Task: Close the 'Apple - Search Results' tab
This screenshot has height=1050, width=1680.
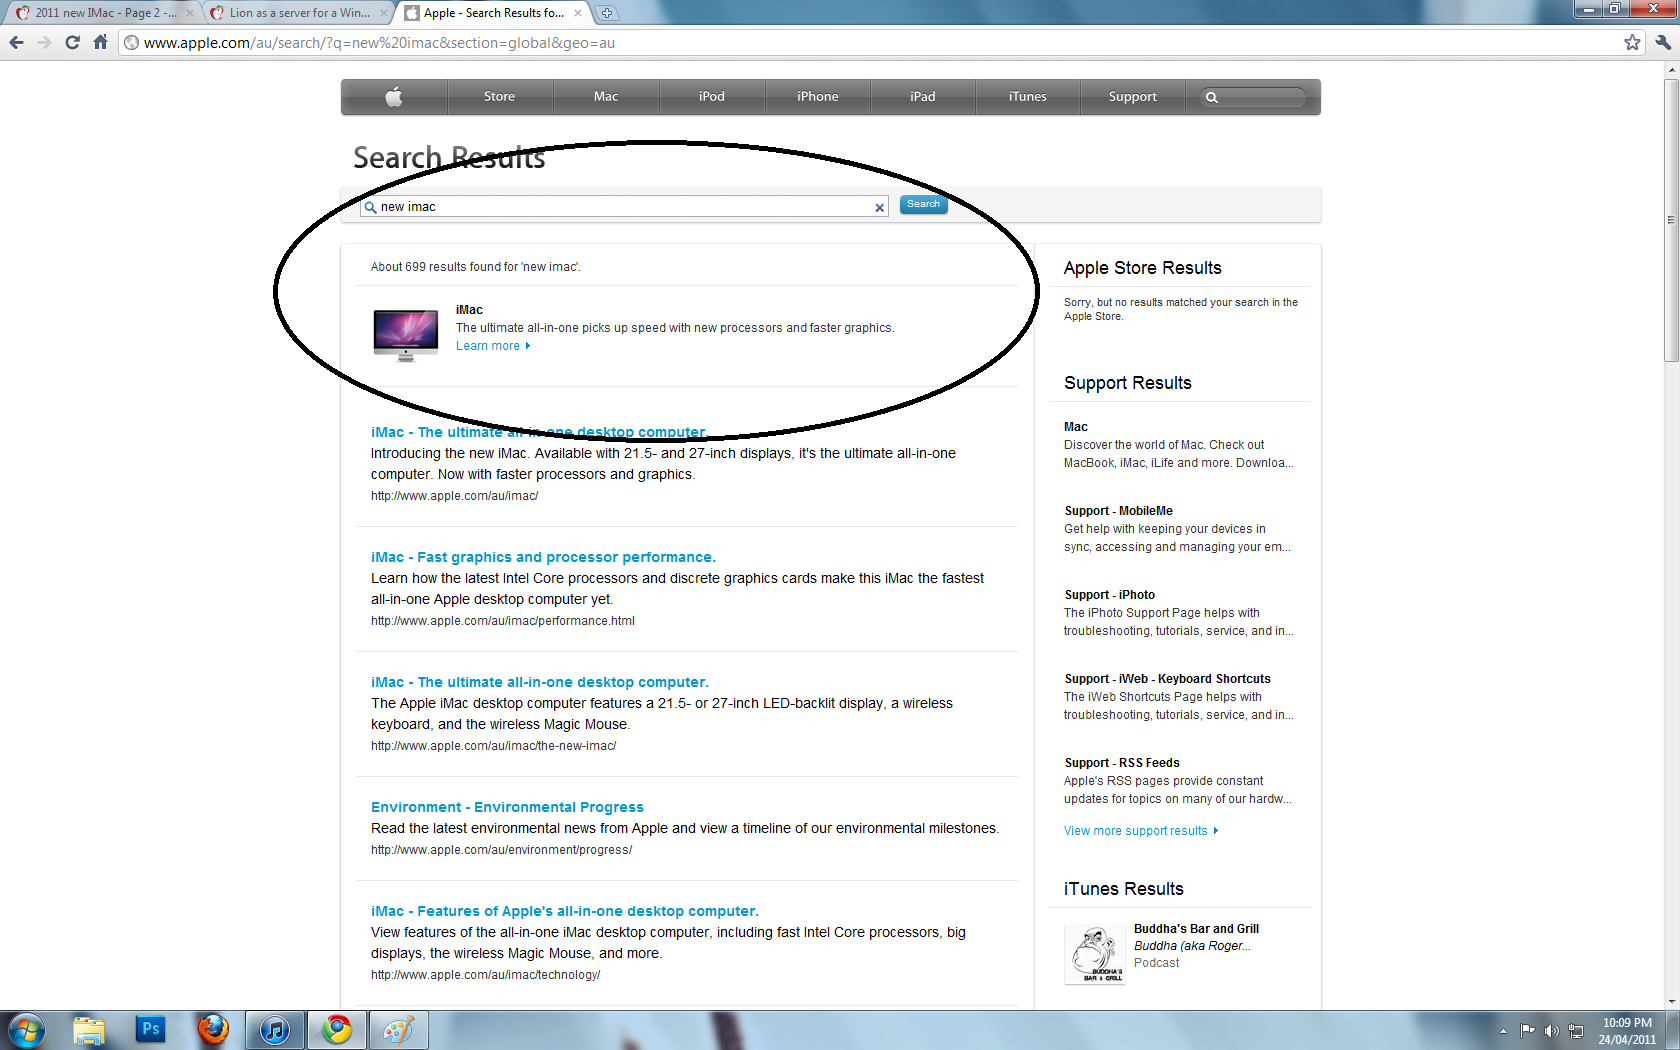Action: coord(578,13)
